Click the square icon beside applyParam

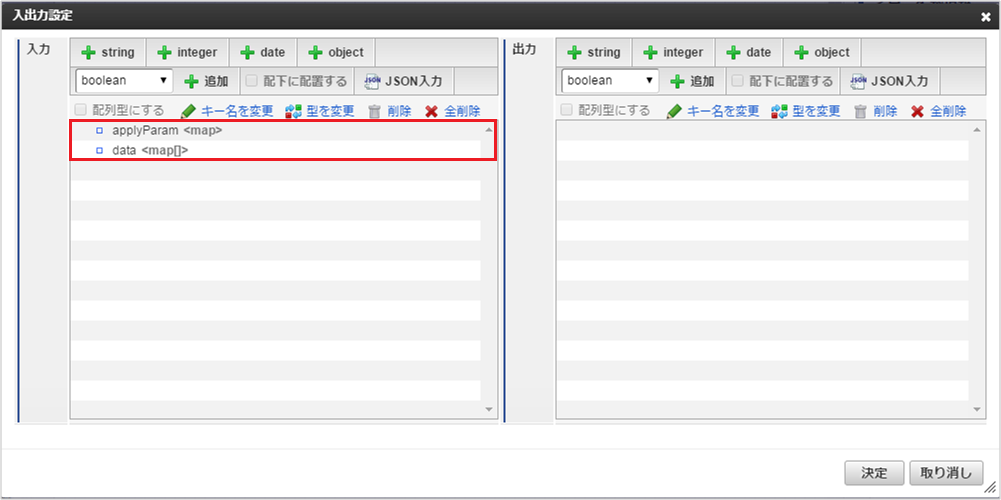click(x=99, y=131)
